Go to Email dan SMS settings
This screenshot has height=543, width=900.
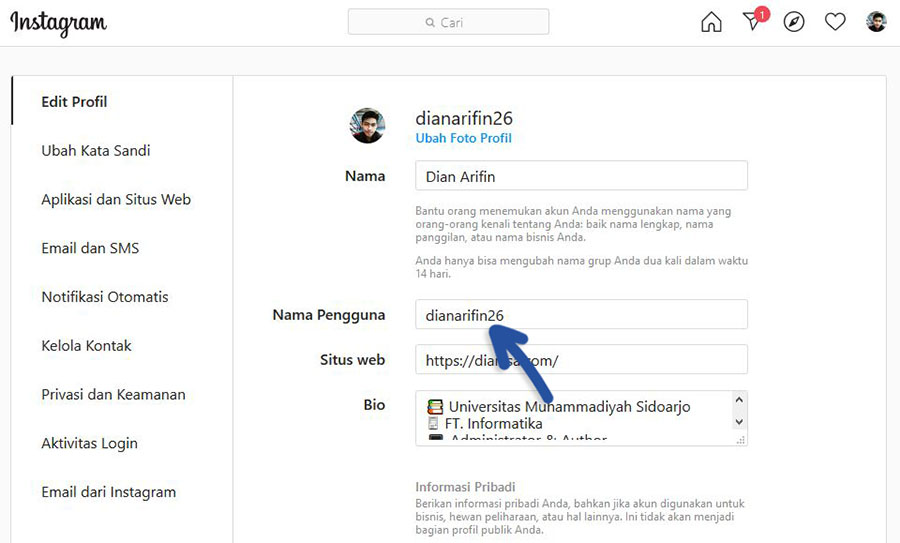click(90, 248)
